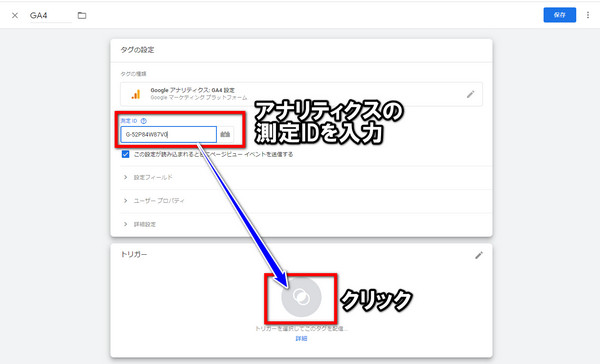
Task: Click the blue 保存 save button
Action: pos(559,15)
